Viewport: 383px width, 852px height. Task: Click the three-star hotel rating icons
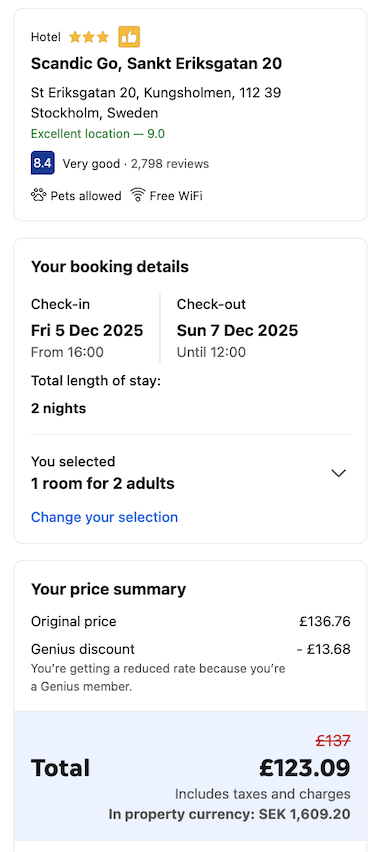click(x=89, y=37)
